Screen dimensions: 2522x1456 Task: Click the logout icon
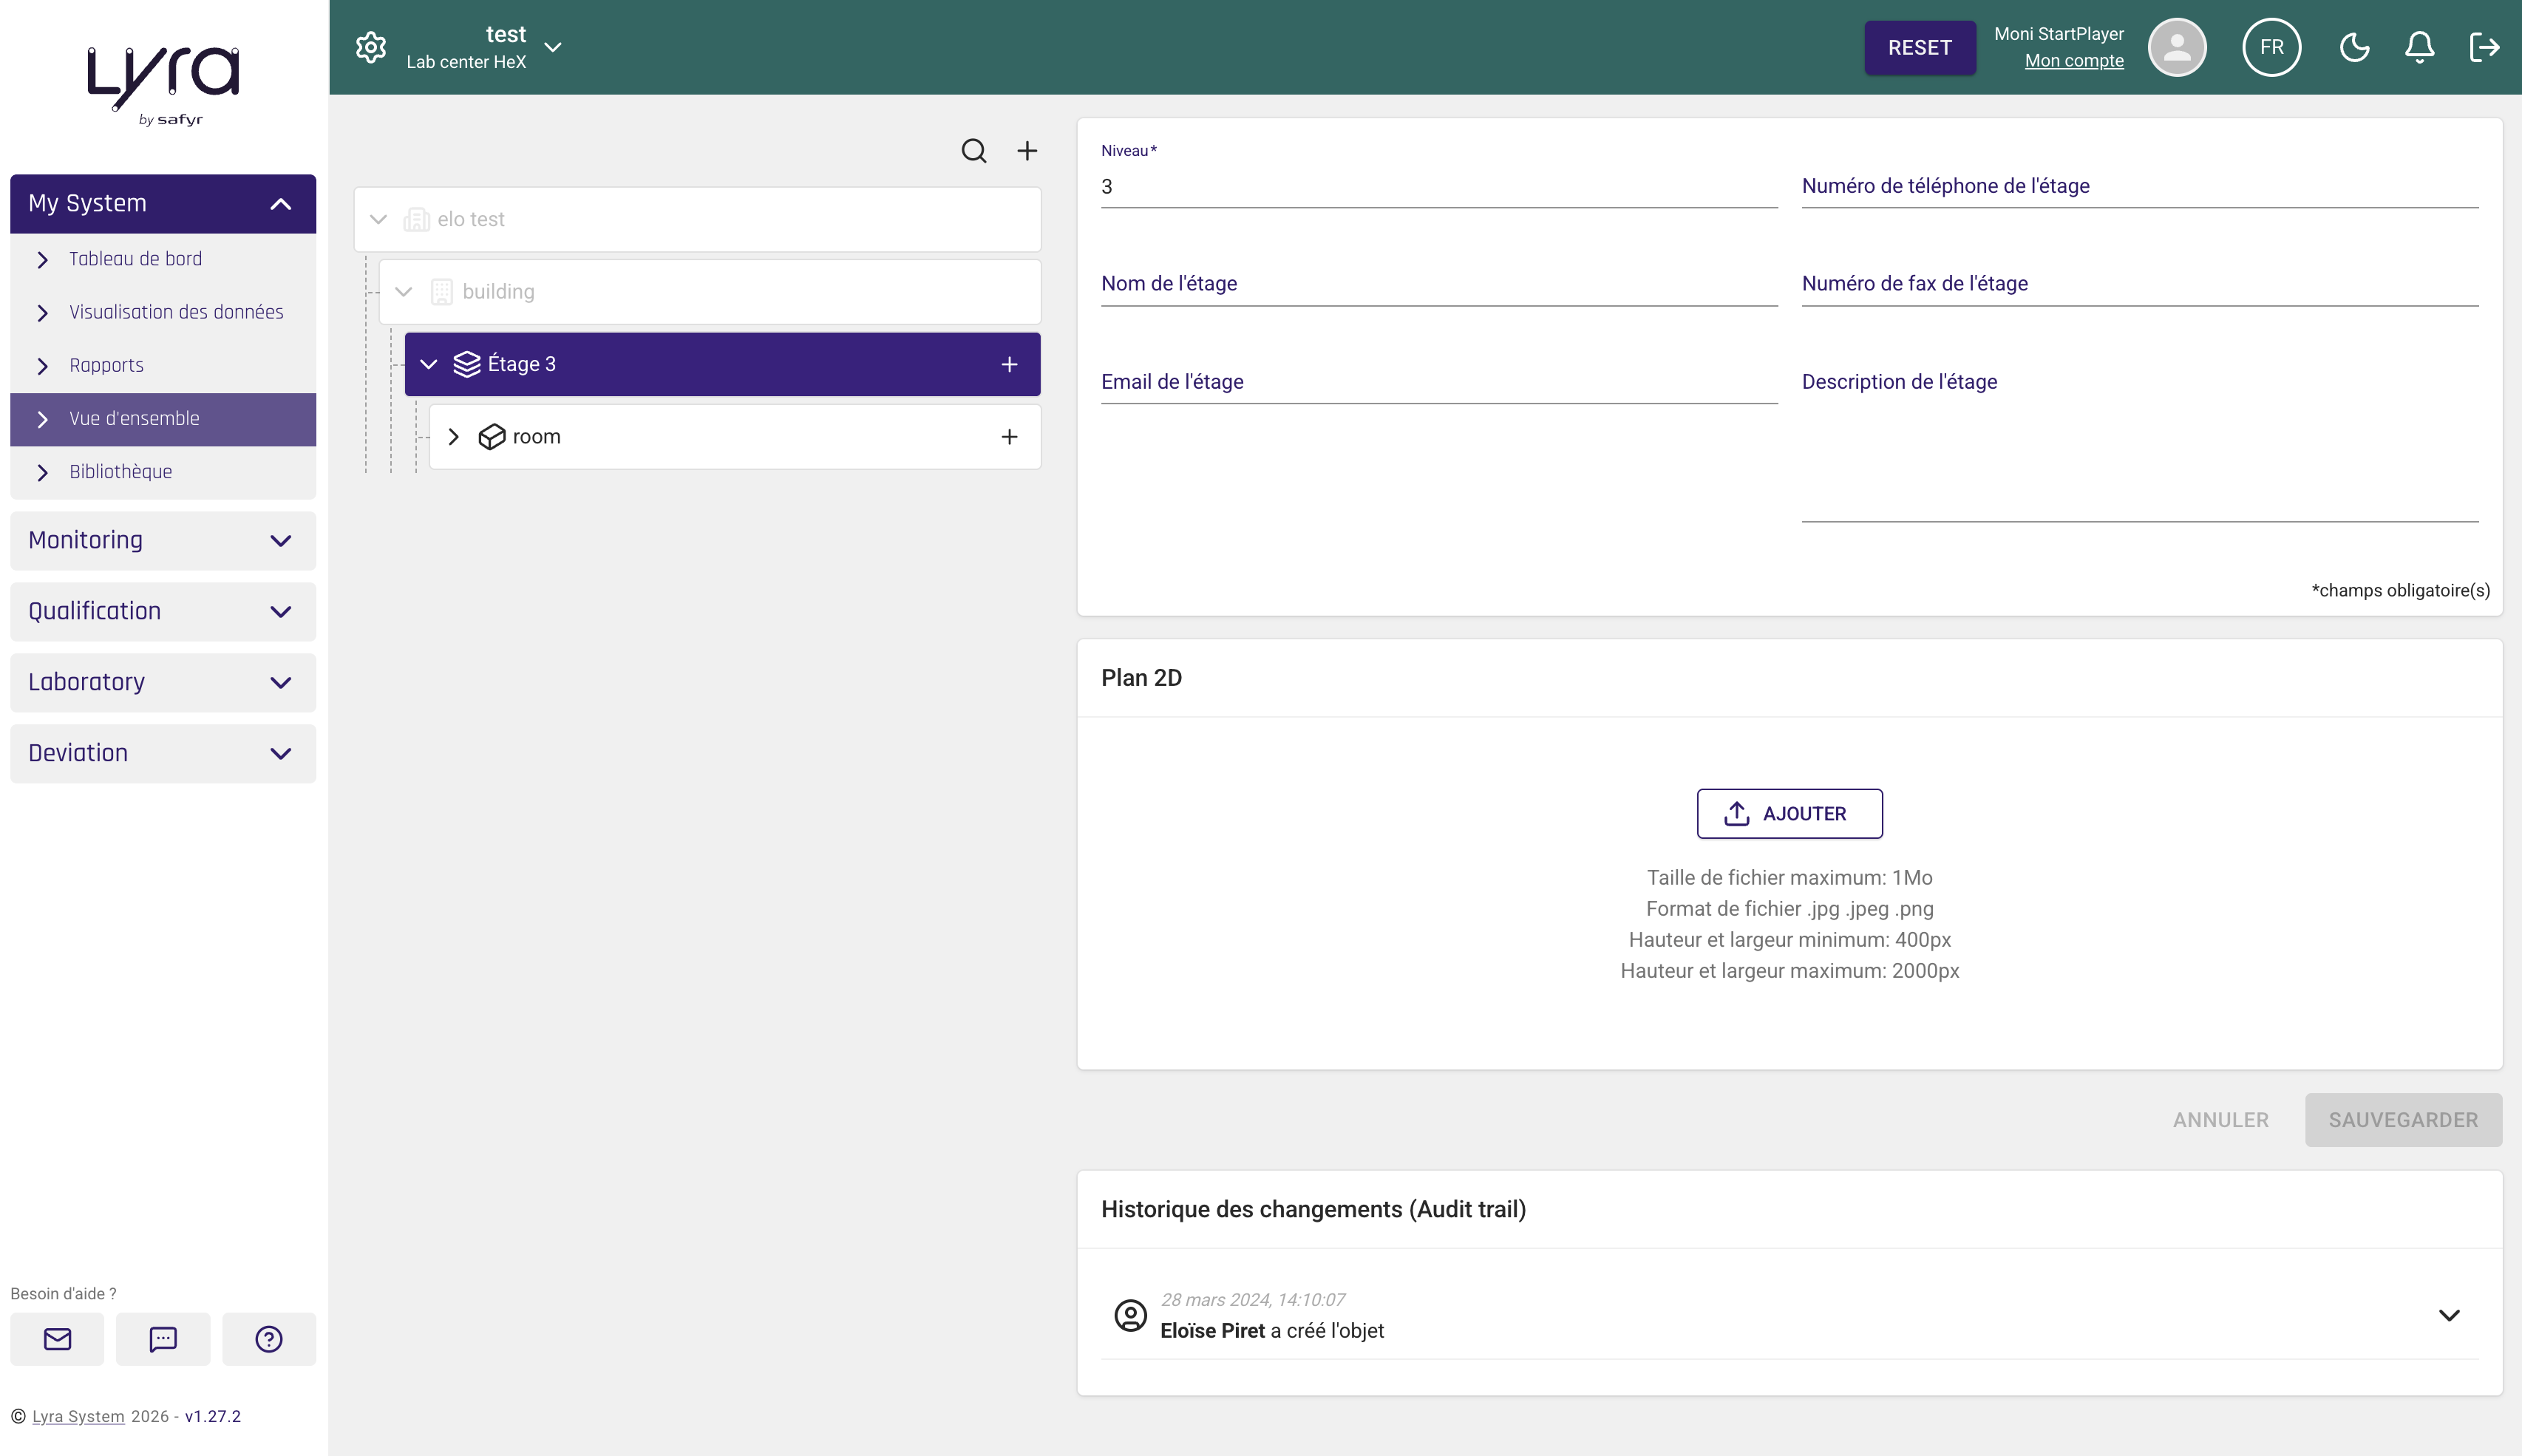[x=2484, y=47]
